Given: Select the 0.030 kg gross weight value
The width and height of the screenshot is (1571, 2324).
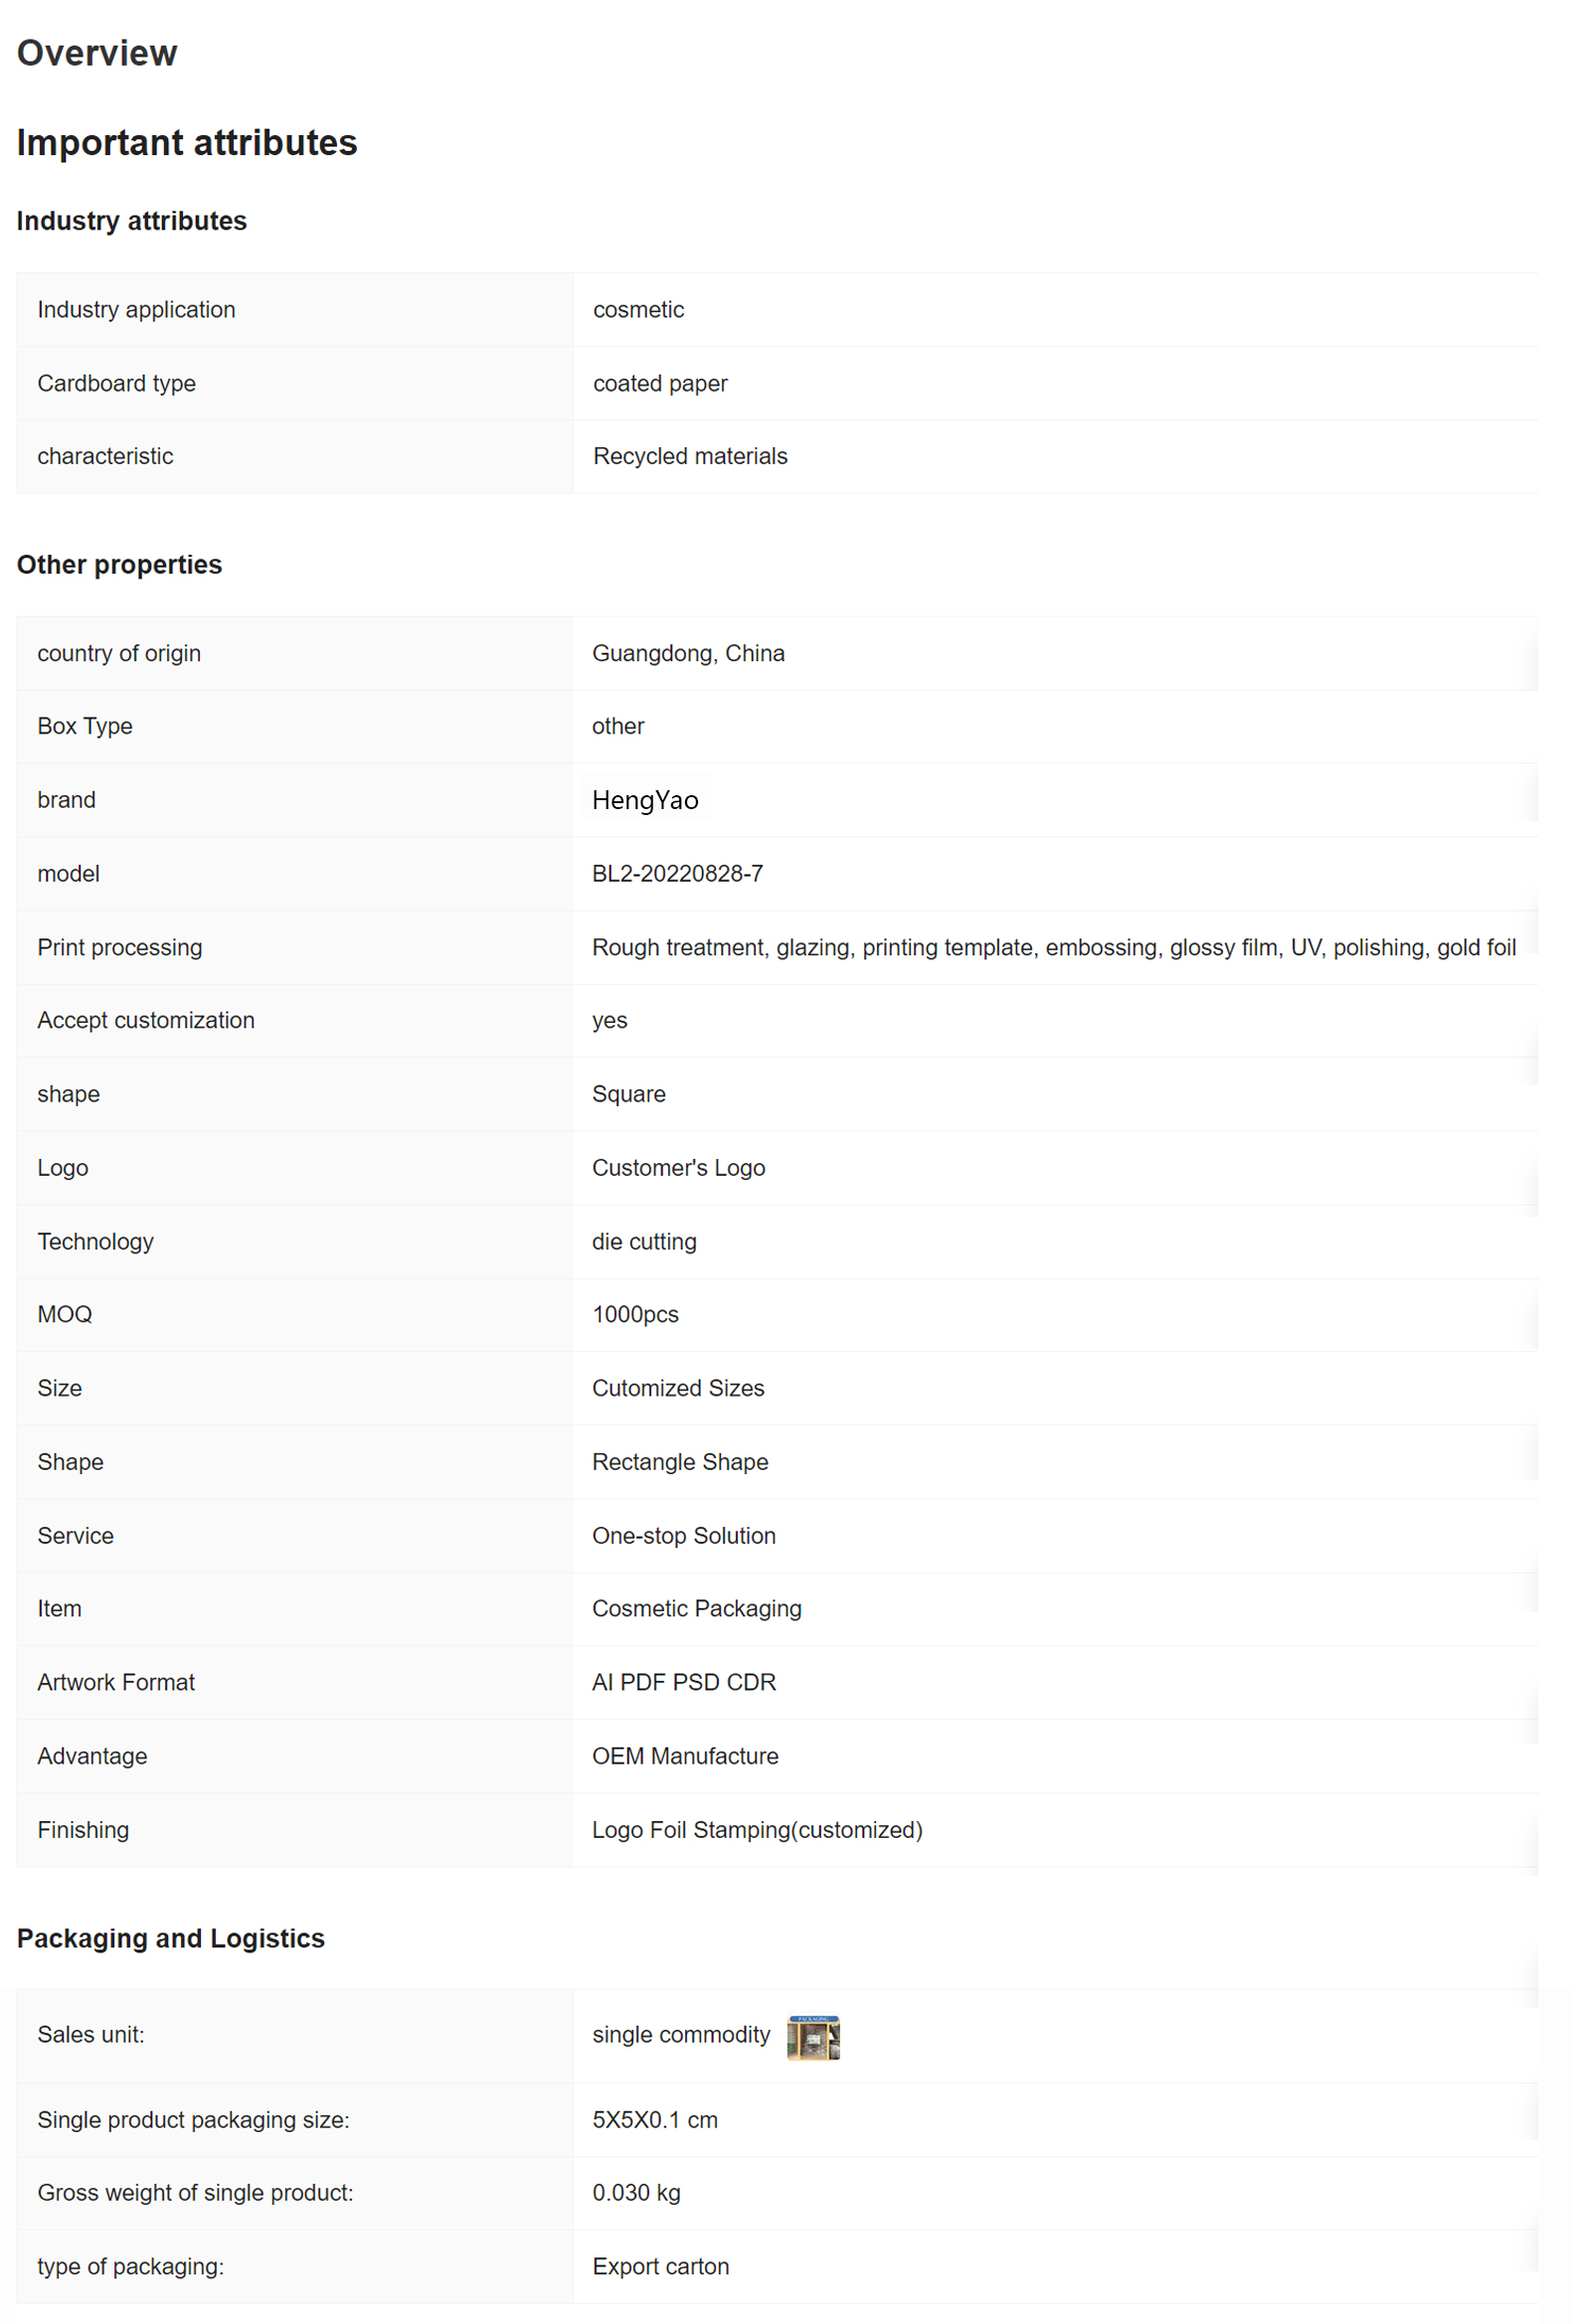Looking at the screenshot, I should (636, 2193).
